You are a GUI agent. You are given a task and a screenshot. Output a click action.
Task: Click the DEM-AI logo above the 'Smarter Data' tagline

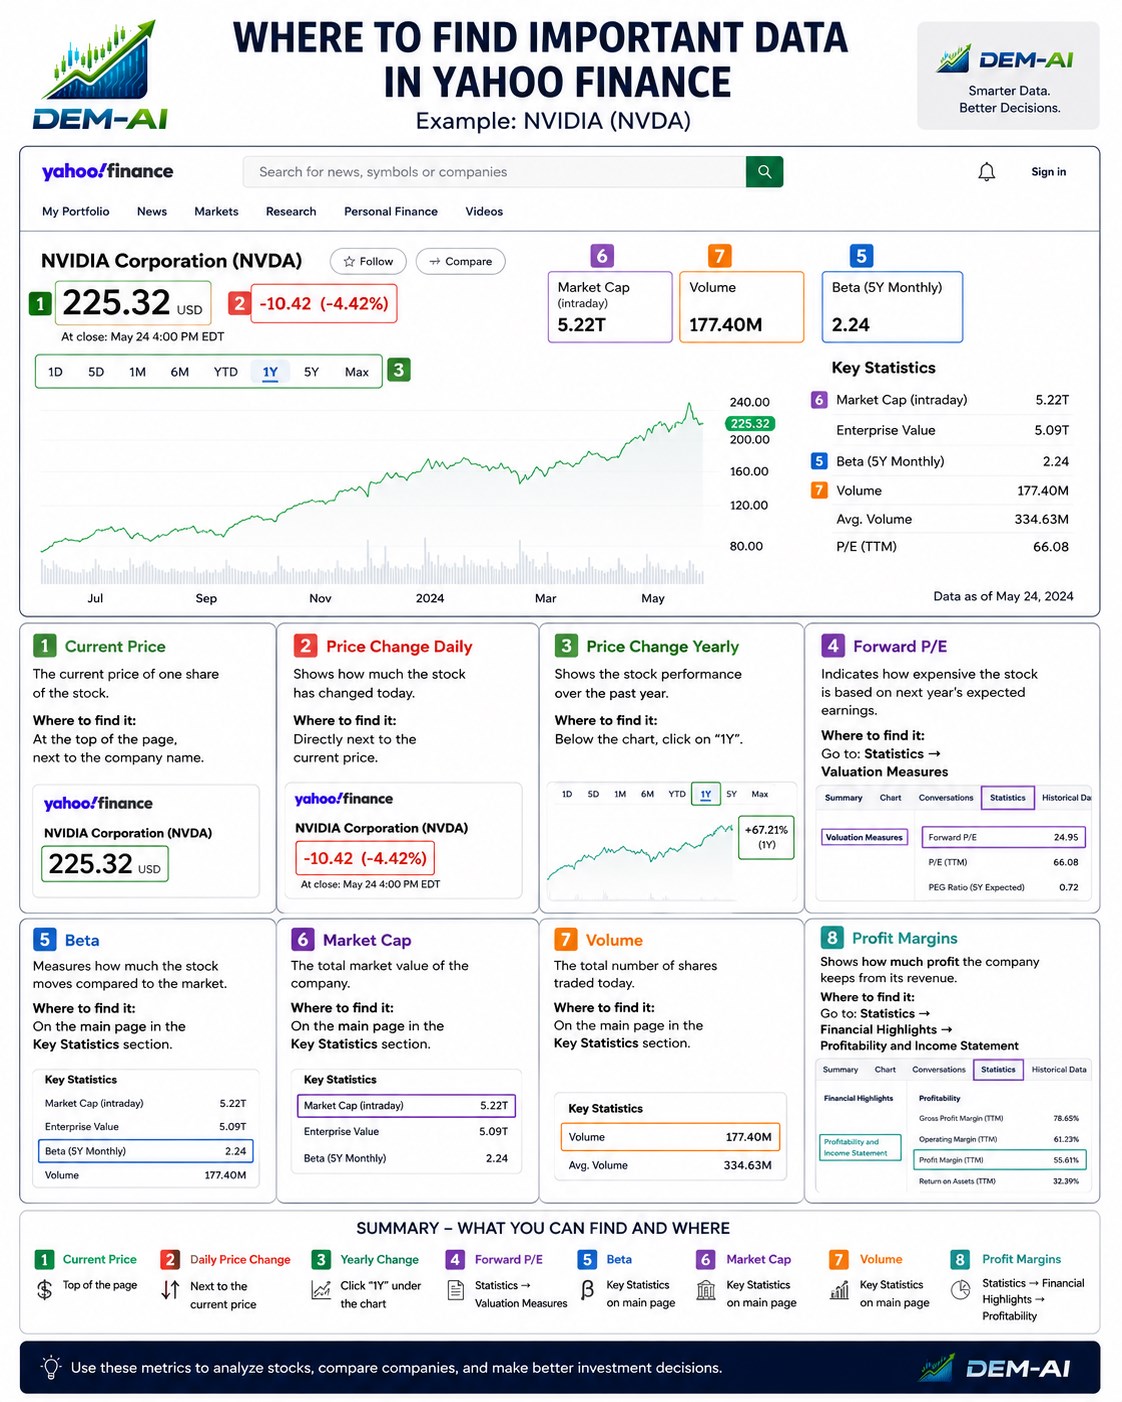coord(1006,59)
